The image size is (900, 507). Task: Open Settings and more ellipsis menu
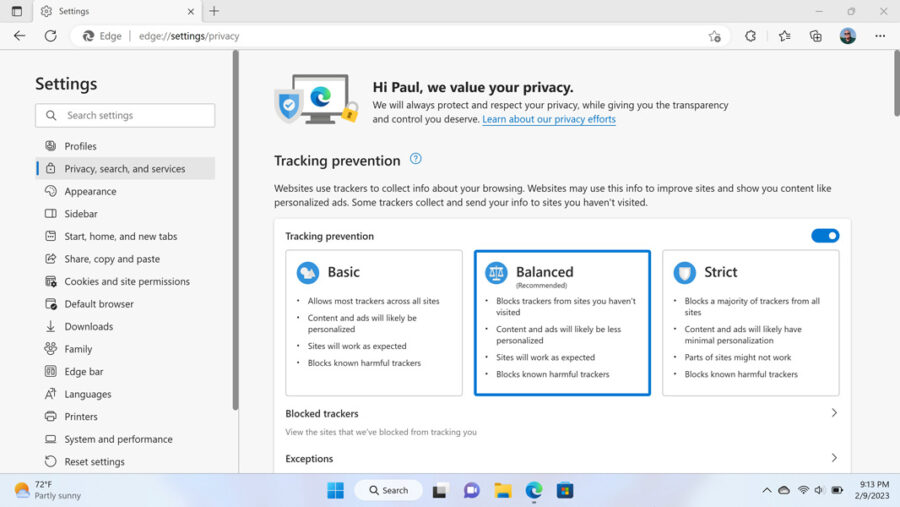click(x=880, y=36)
